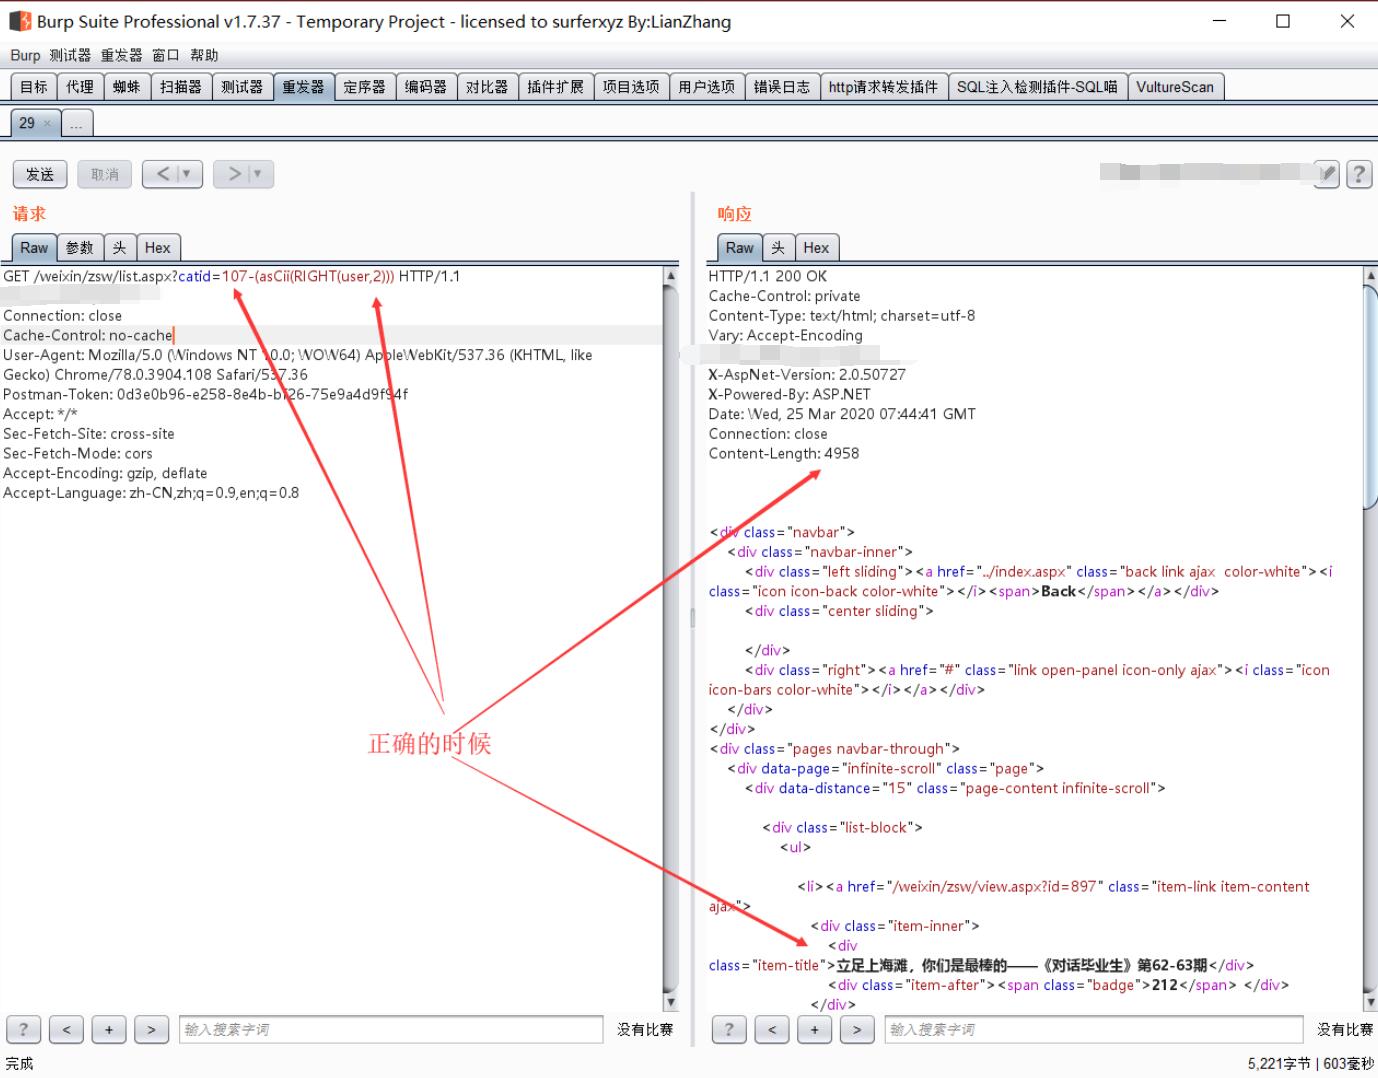Click the 'Cache-Control: no-cache' request line
This screenshot has width=1378, height=1078.
88,335
